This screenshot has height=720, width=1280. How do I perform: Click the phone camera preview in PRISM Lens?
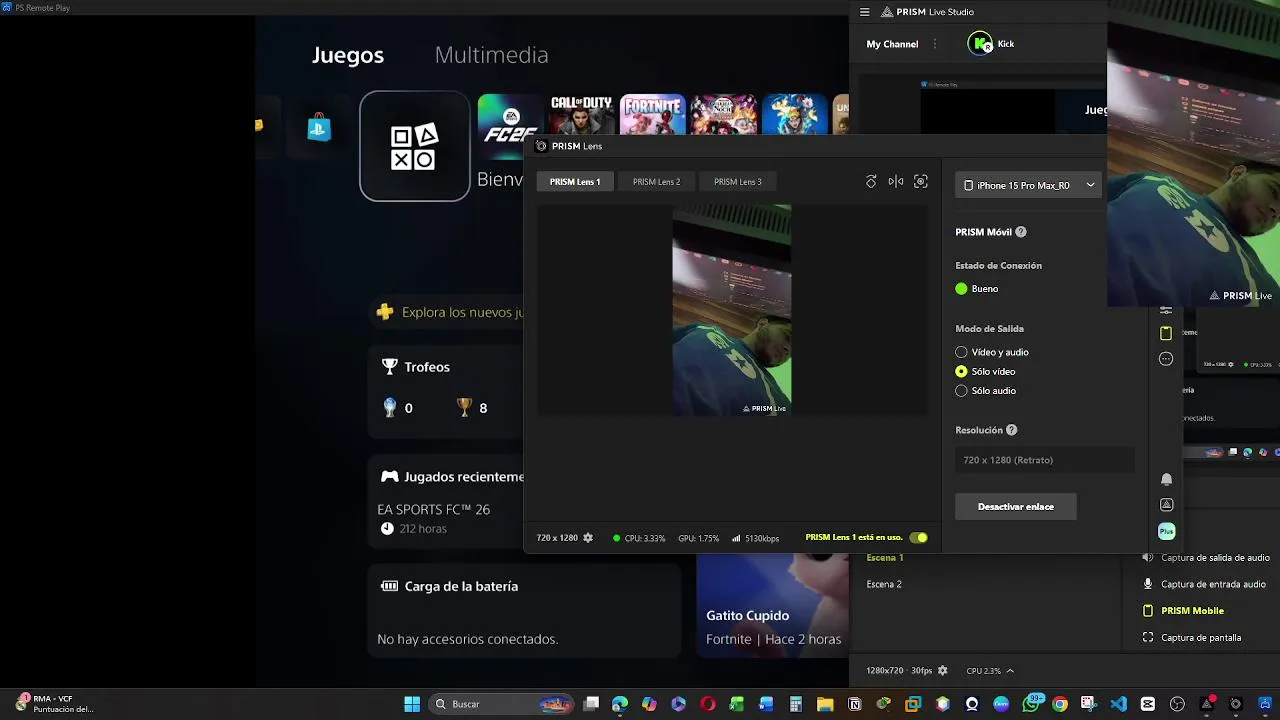(x=732, y=310)
